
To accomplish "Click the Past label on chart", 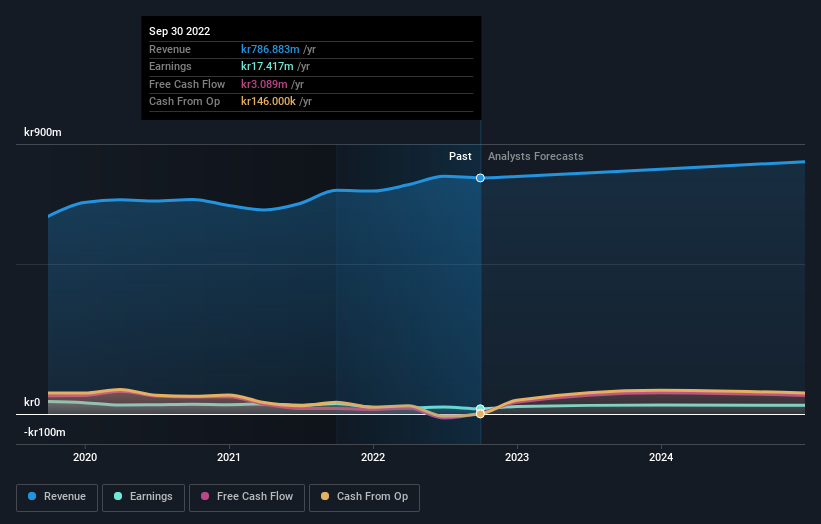I will 460,156.
